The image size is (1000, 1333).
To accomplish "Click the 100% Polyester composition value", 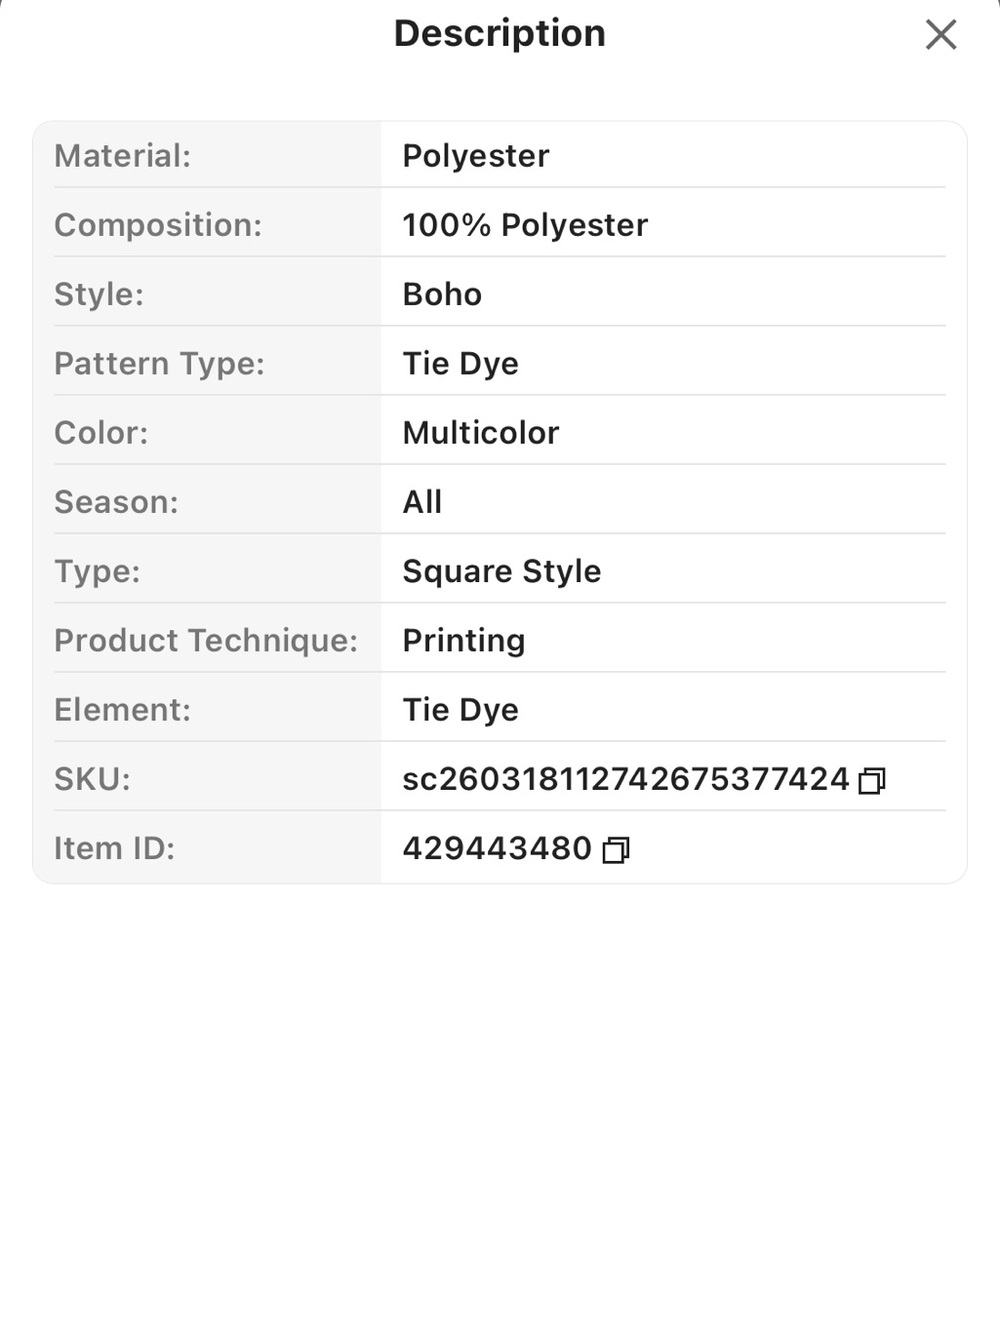I will point(525,225).
